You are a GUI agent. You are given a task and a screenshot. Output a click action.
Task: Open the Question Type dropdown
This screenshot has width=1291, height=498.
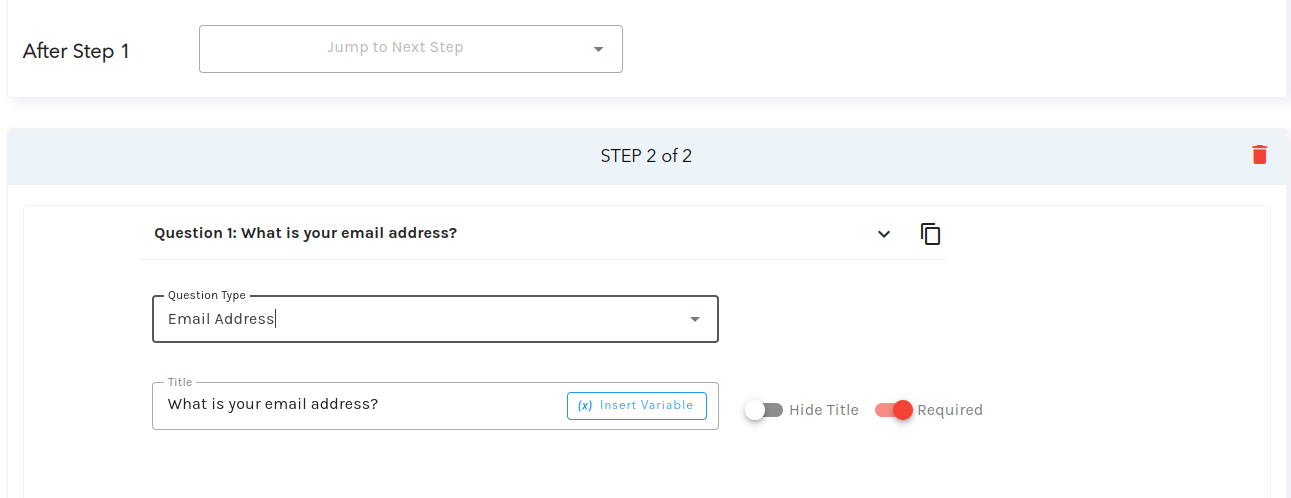click(x=435, y=319)
